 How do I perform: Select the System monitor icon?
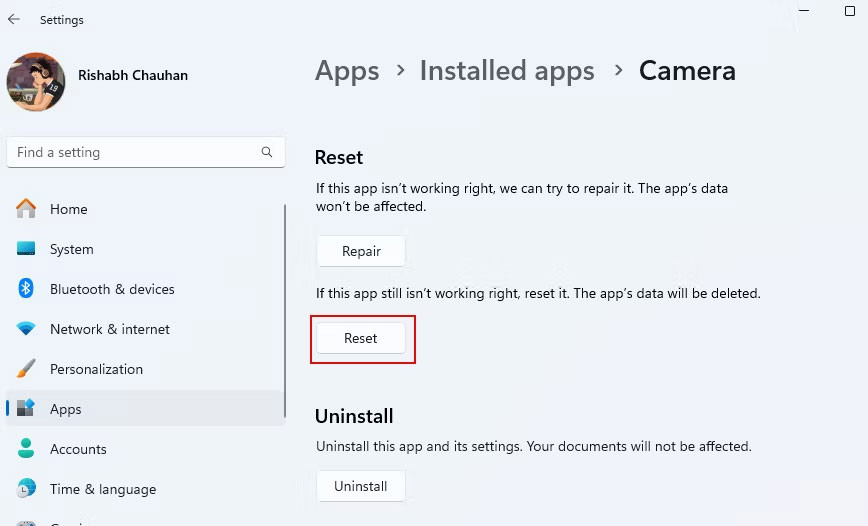click(x=26, y=249)
